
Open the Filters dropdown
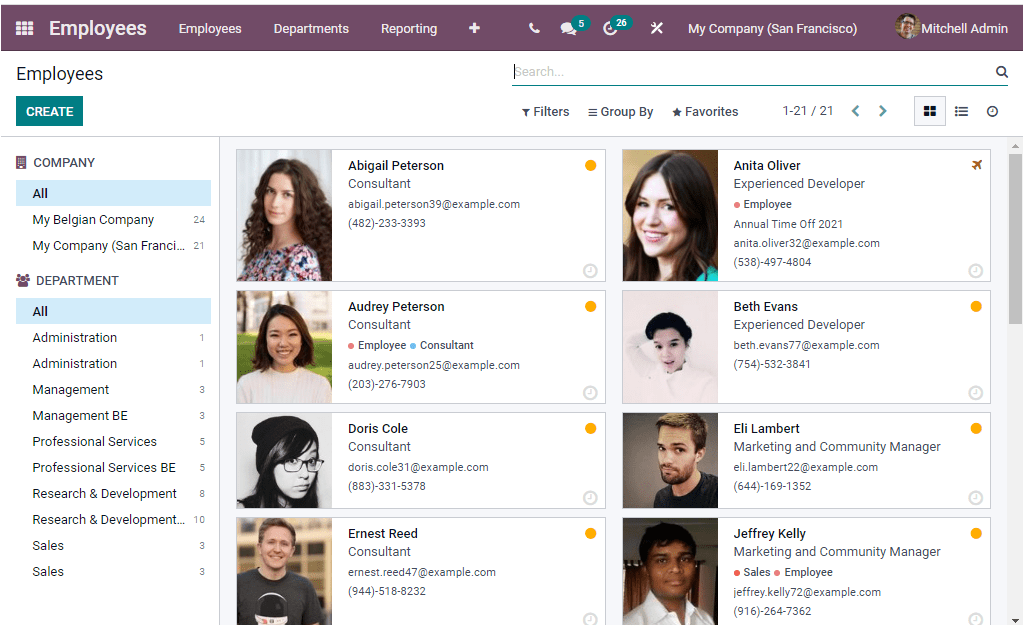pos(545,111)
